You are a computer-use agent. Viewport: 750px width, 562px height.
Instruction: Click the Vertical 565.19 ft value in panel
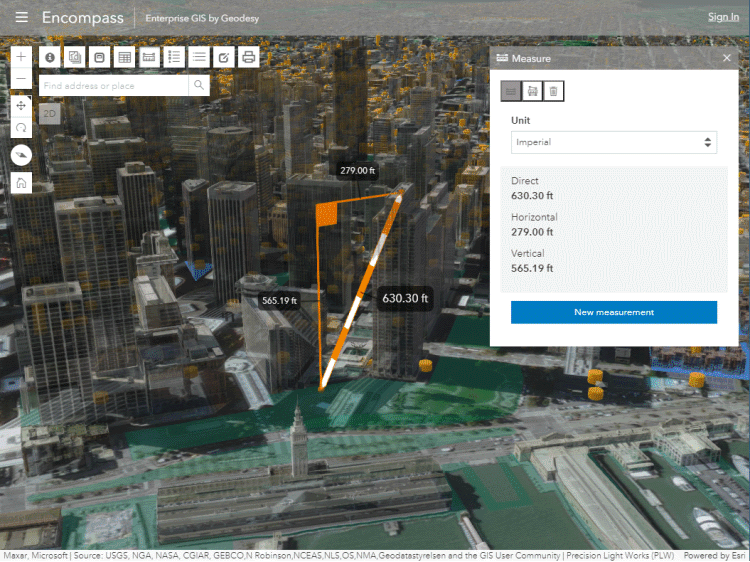point(532,268)
